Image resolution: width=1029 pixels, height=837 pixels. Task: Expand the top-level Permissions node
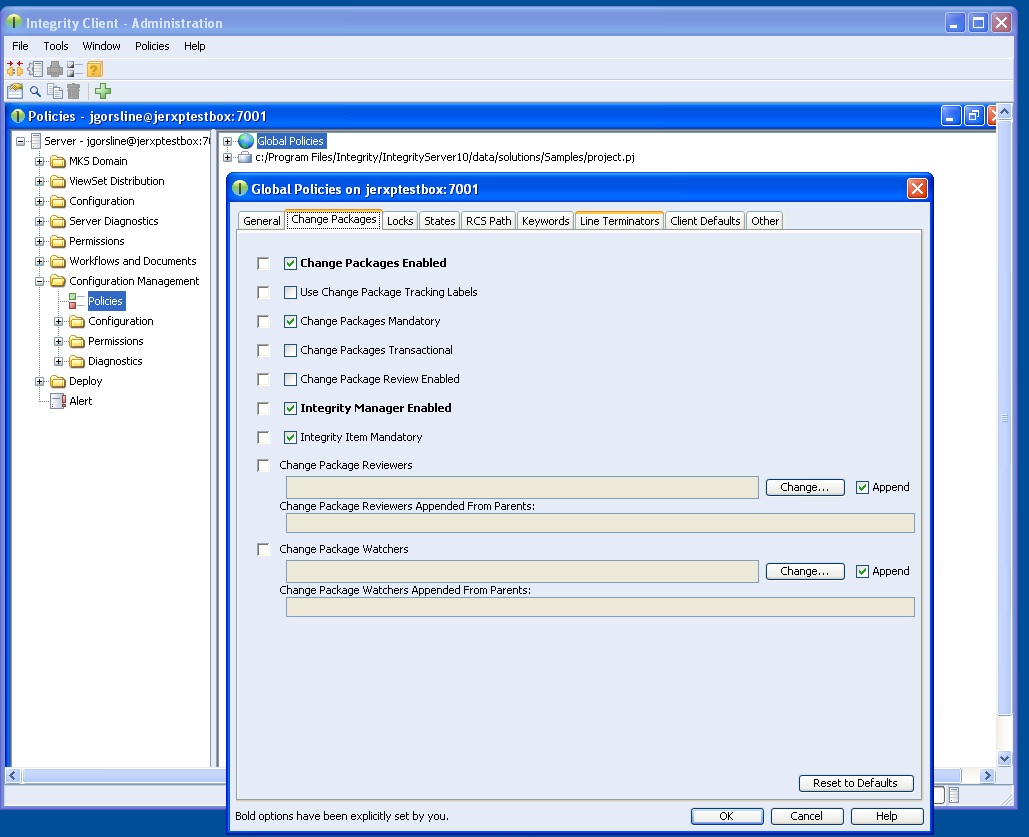tap(39, 242)
